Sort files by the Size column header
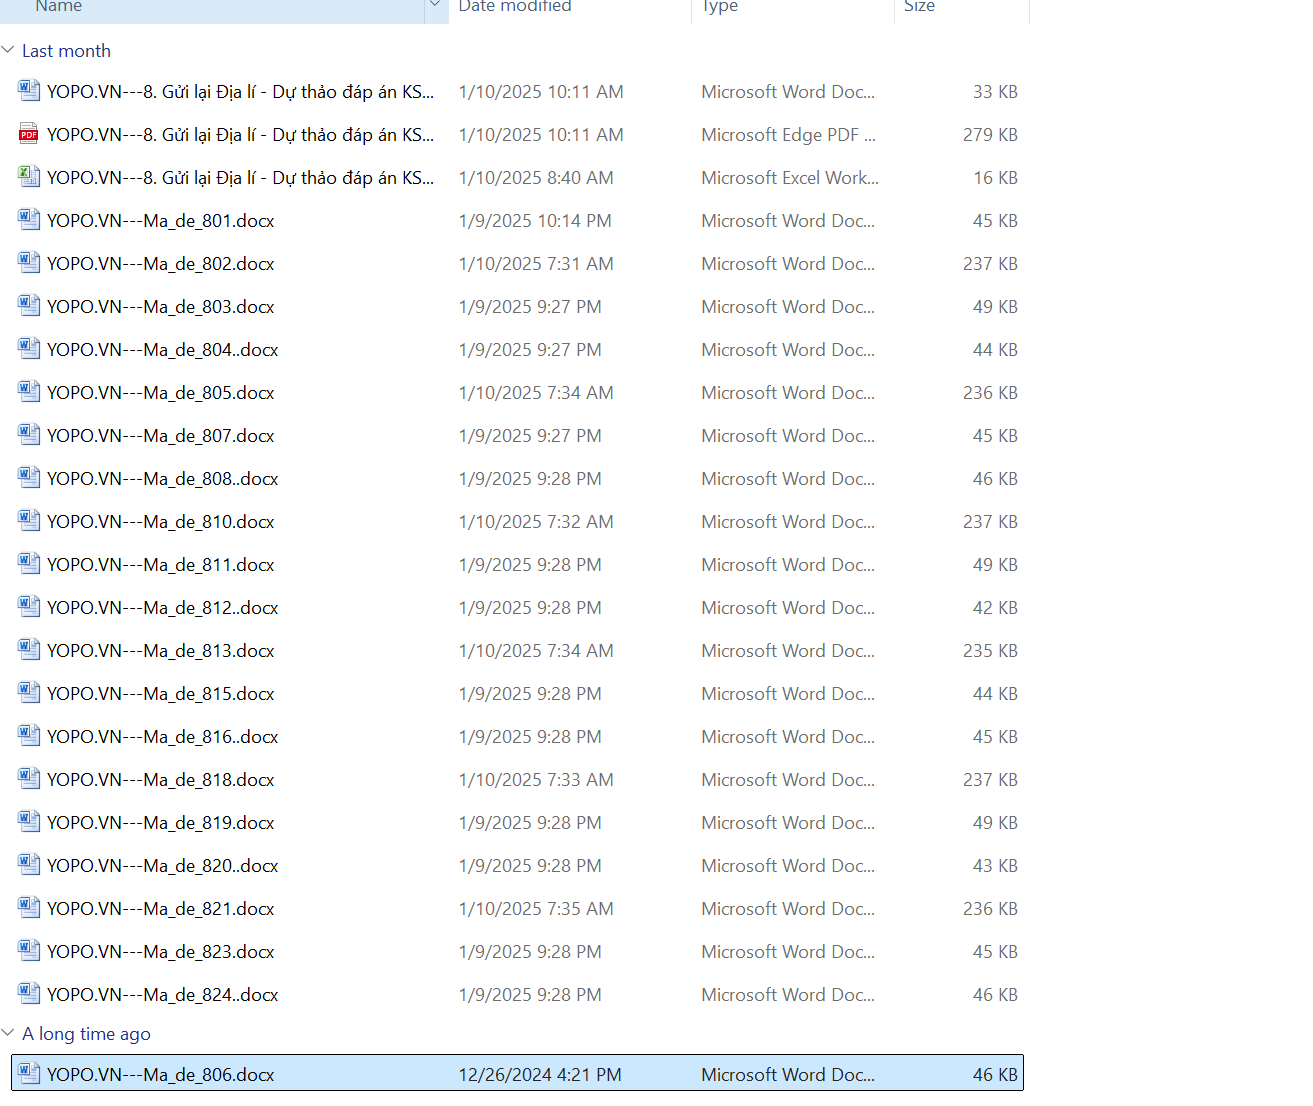This screenshot has height=1106, width=1313. (x=919, y=7)
